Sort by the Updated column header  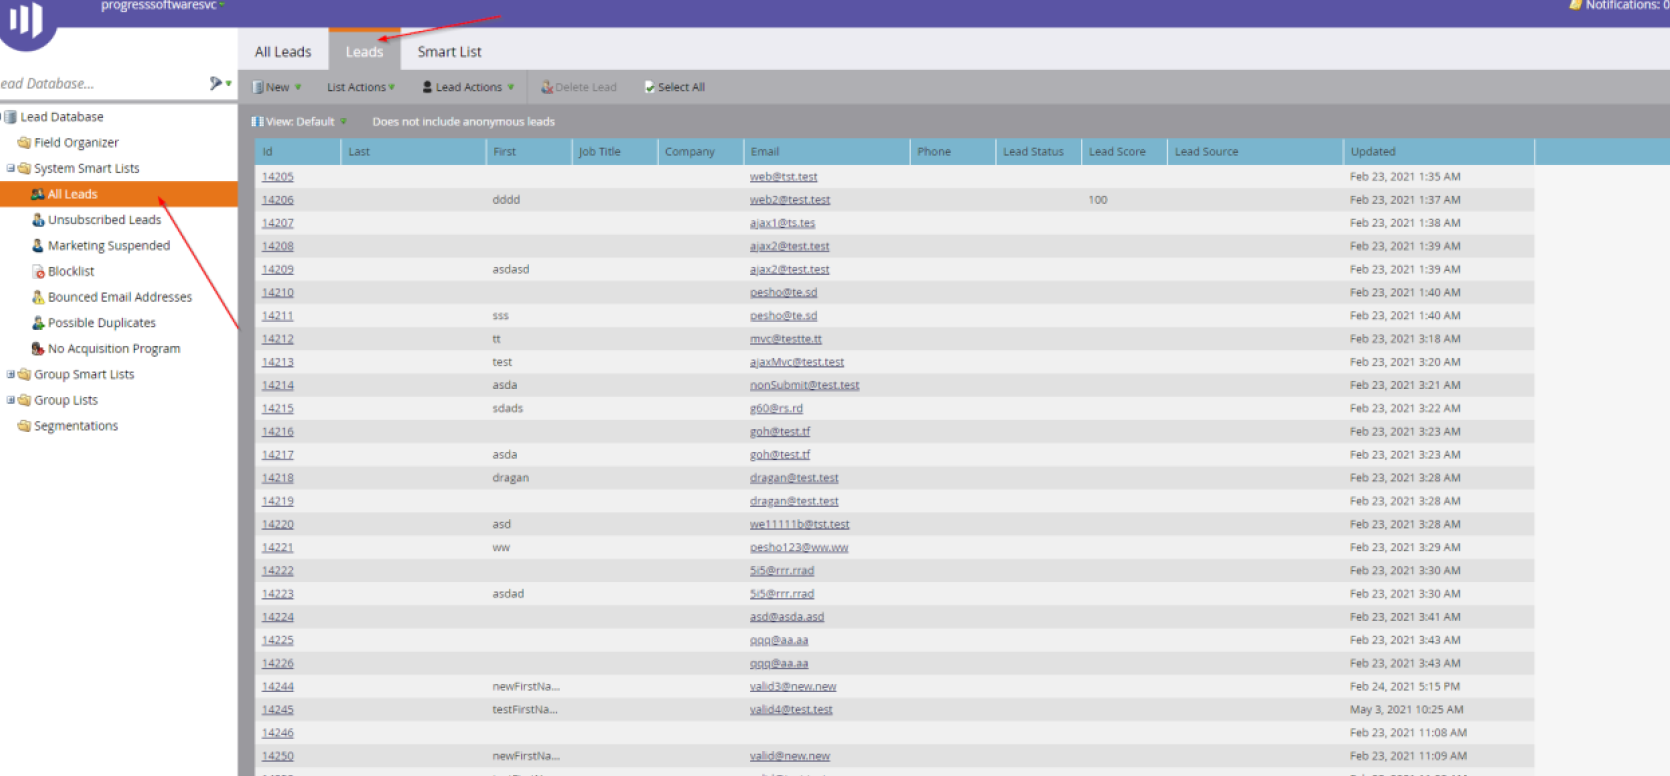pyautogui.click(x=1438, y=151)
